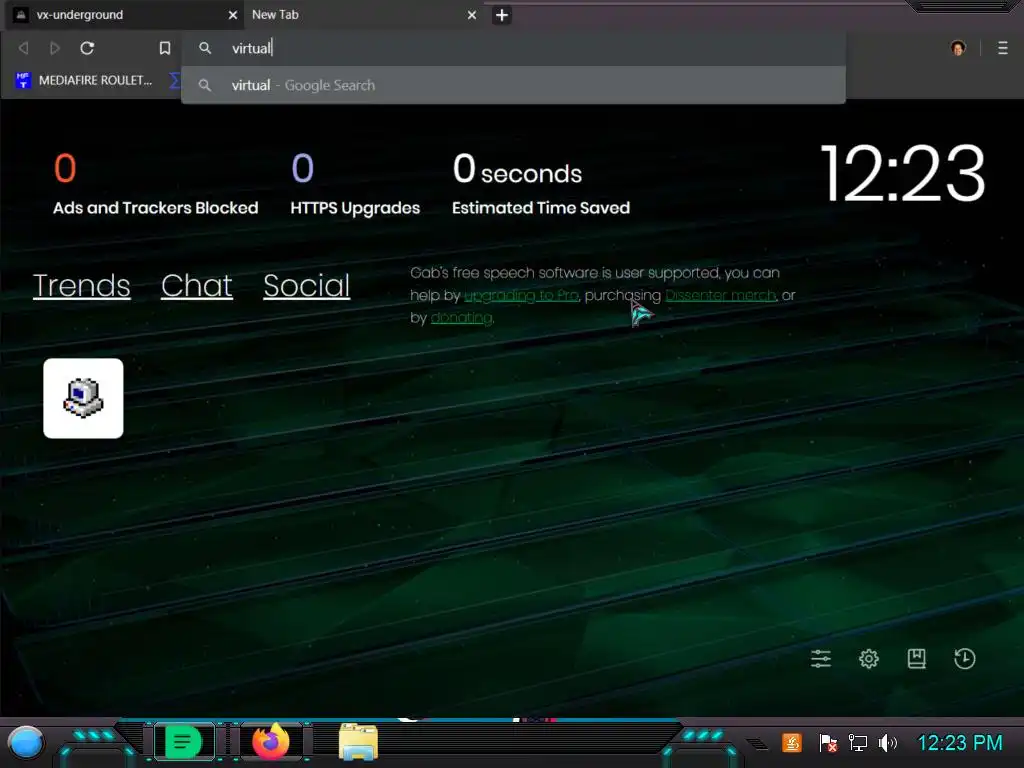Open new tab customize sliders icon

[821, 658]
